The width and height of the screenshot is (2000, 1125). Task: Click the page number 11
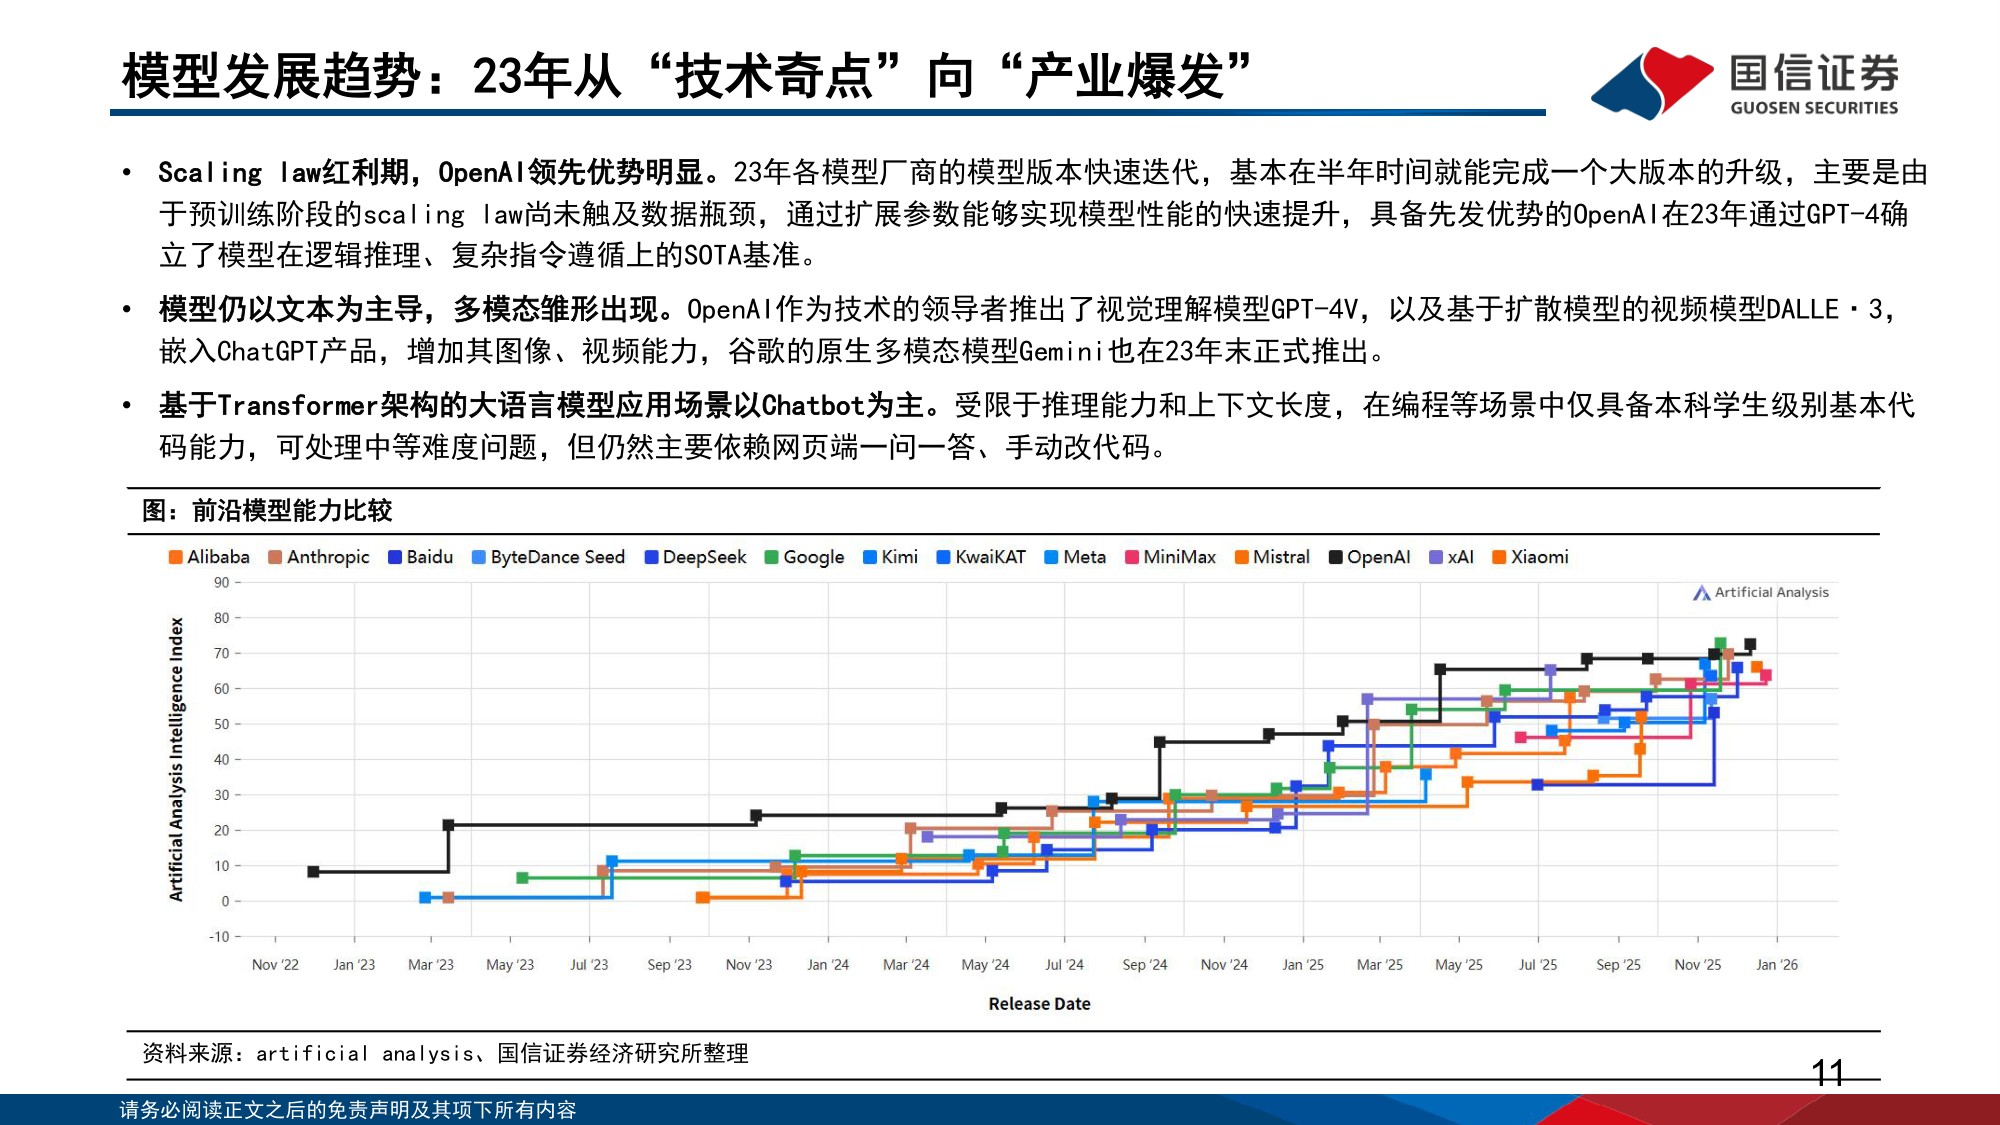pos(1828,1074)
